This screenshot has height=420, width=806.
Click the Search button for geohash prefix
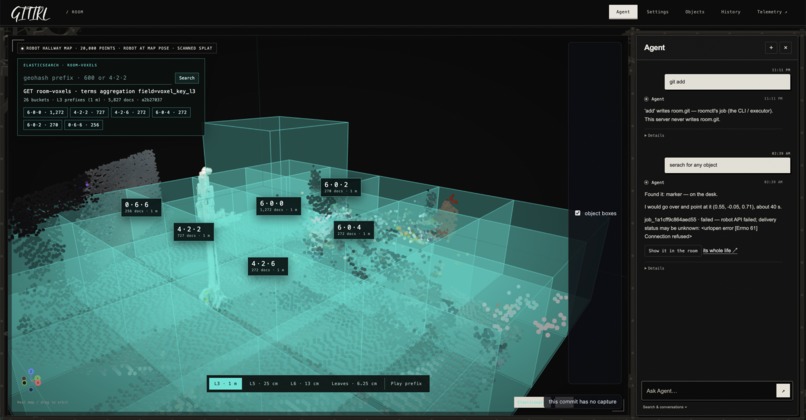(x=187, y=78)
